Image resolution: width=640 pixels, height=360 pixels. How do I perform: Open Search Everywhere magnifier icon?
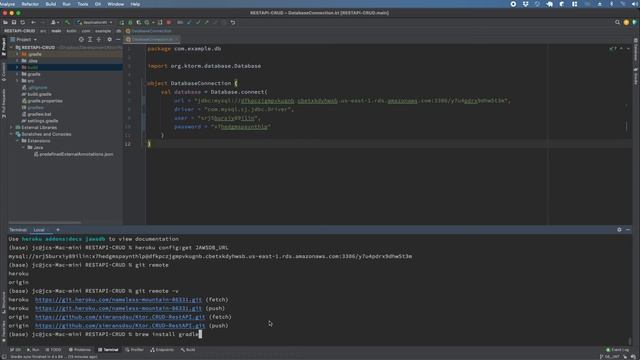tap(618, 22)
